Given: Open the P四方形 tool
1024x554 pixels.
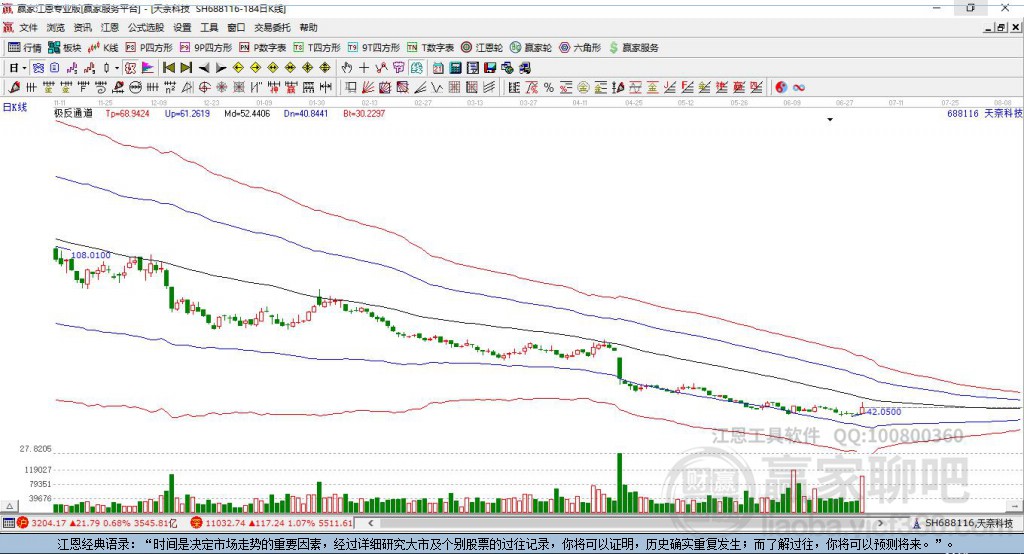Looking at the screenshot, I should coord(149,48).
